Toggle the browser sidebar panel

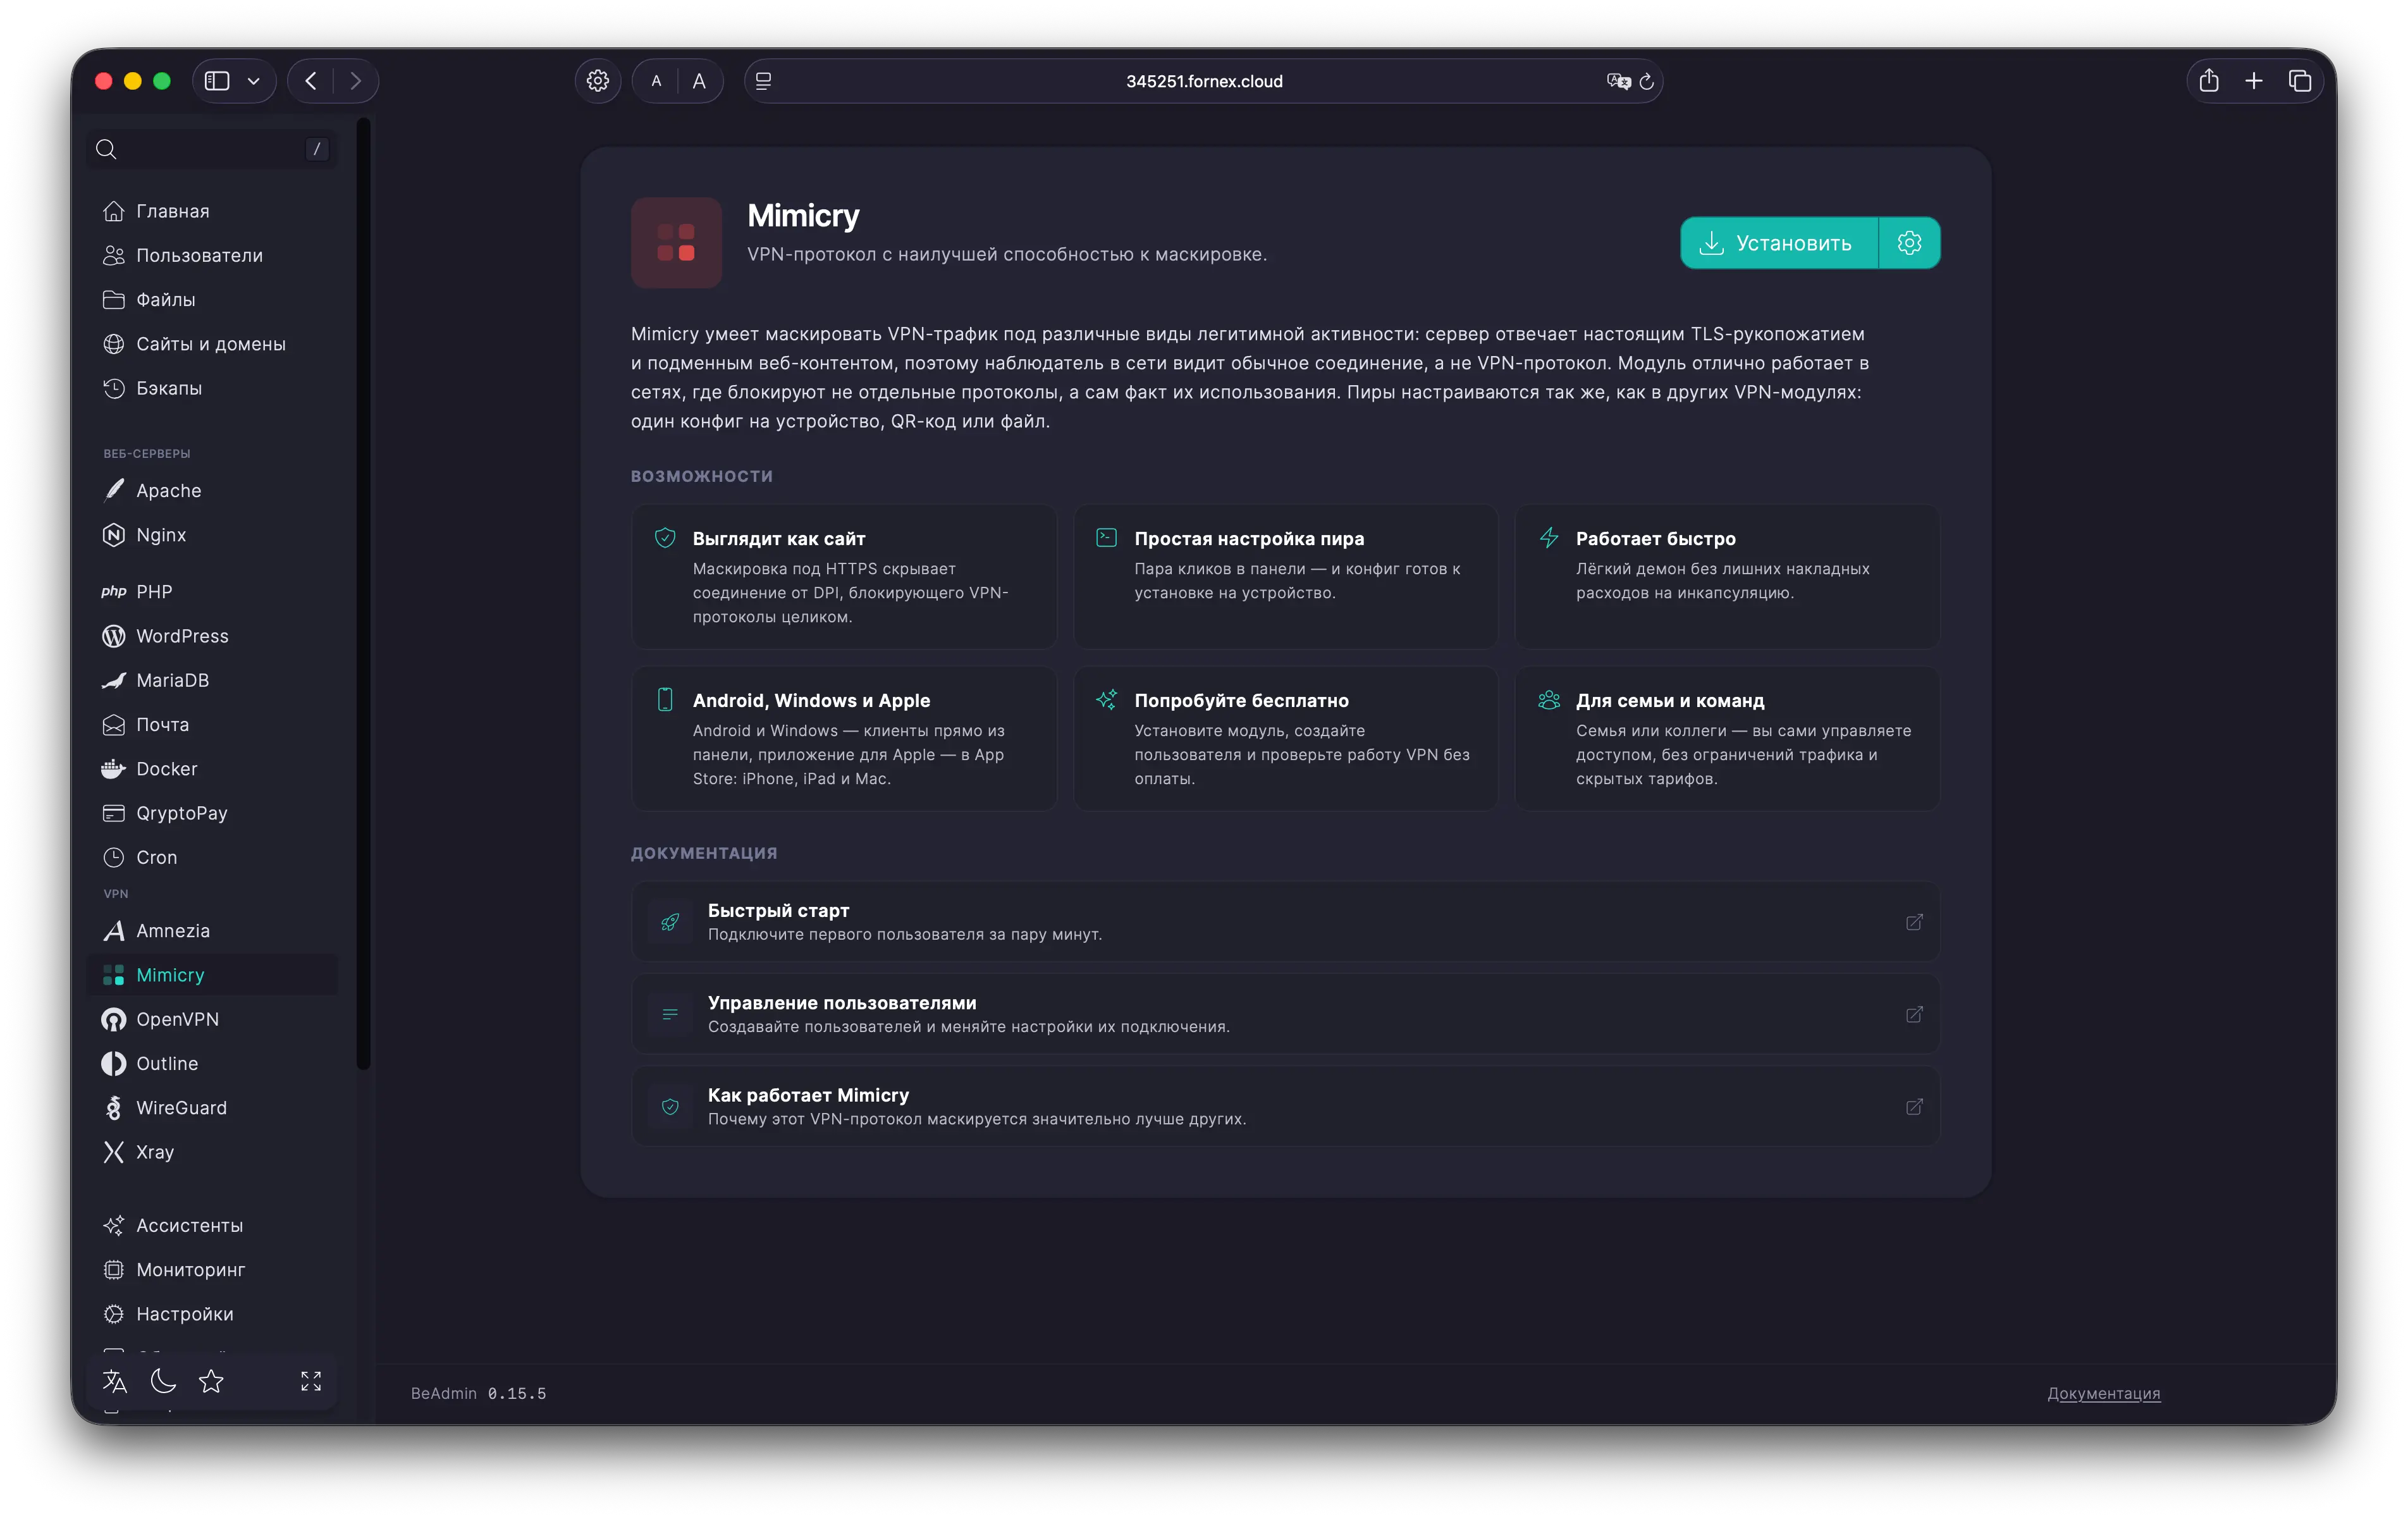coord(217,81)
